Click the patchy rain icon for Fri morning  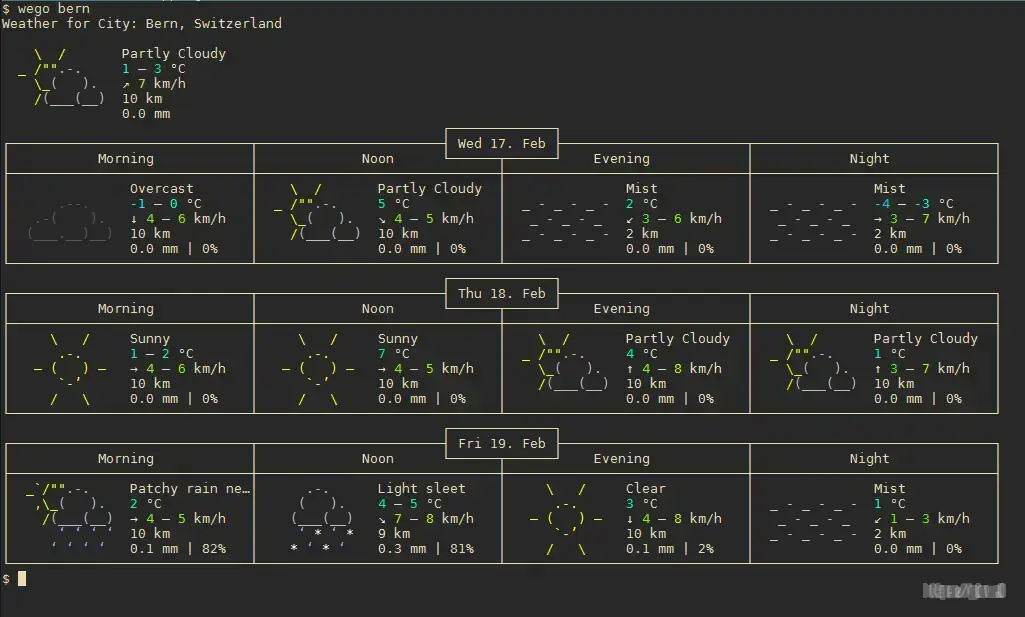[x=70, y=515]
